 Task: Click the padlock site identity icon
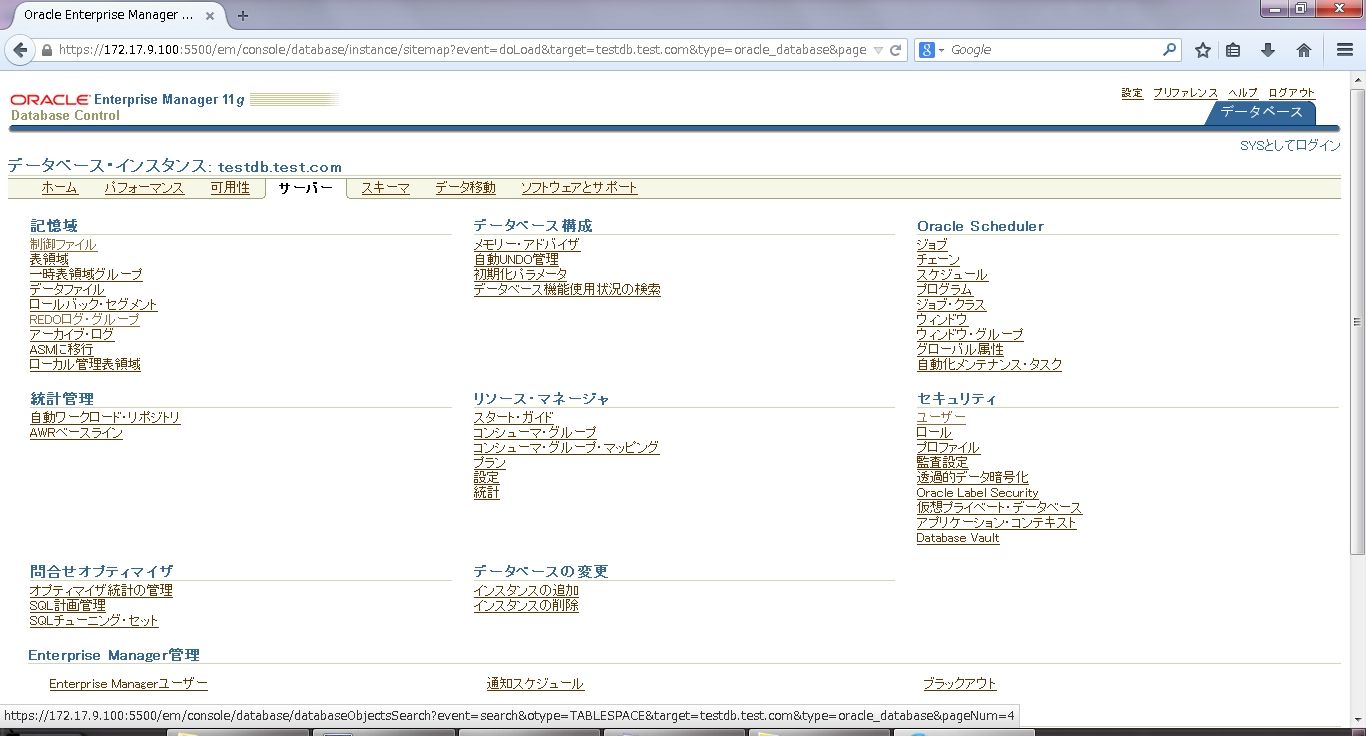pyautogui.click(x=46, y=50)
